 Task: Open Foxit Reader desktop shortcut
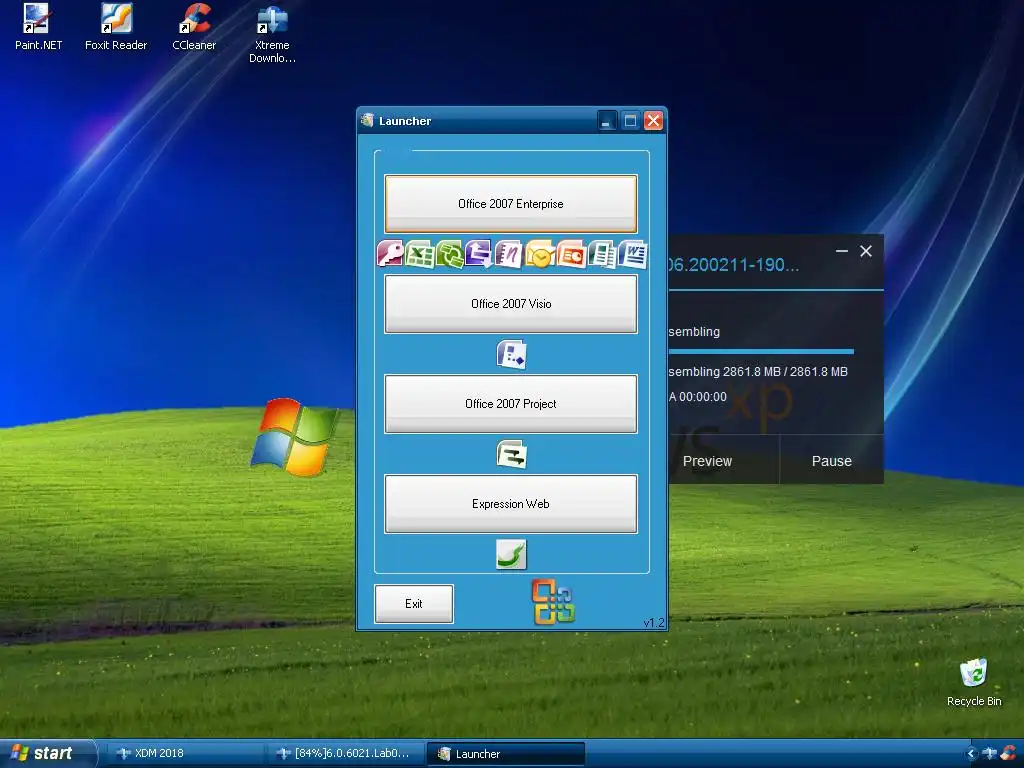coord(116,27)
